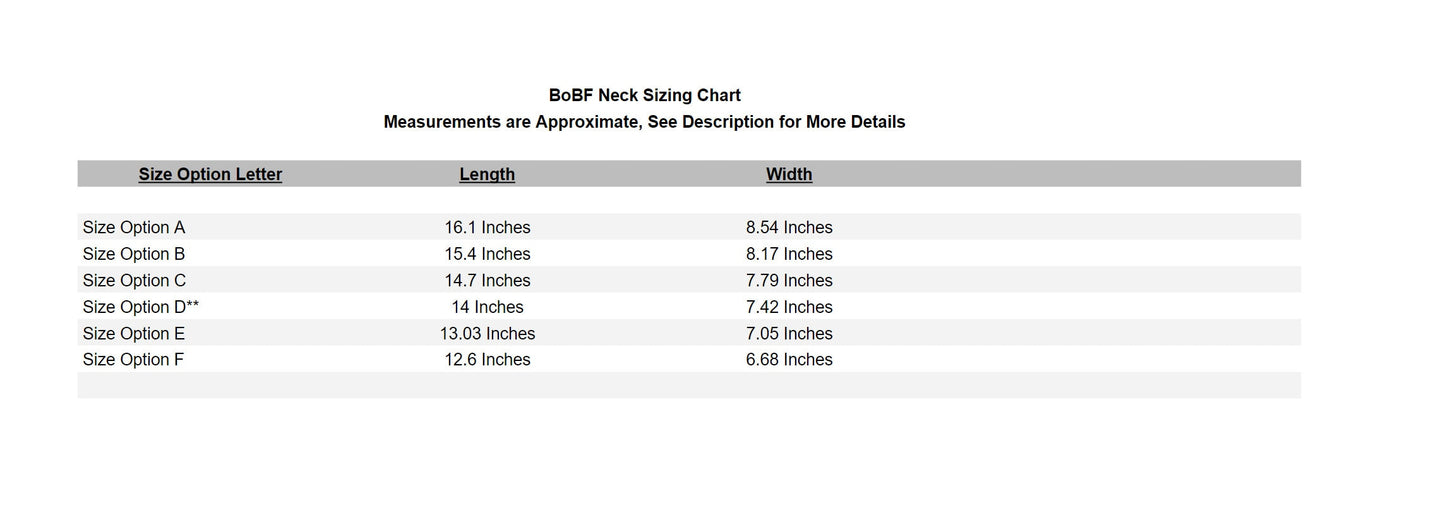1445x519 pixels.
Task: Click the Size Option F row label
Action: (133, 360)
